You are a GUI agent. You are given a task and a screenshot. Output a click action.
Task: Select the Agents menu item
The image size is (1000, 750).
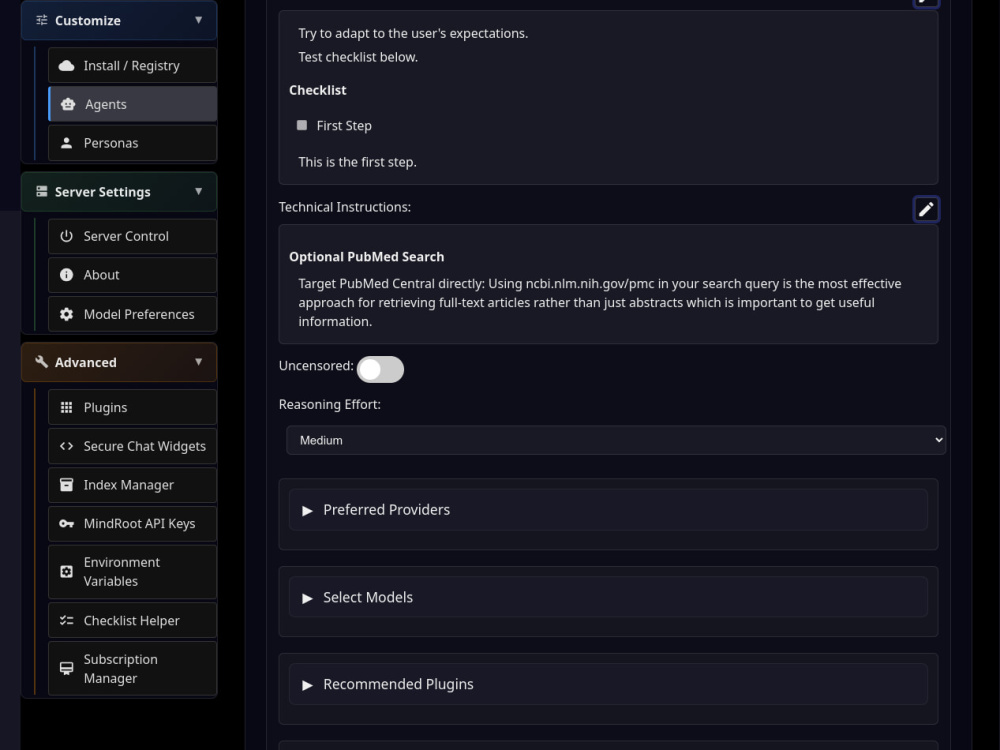click(132, 104)
